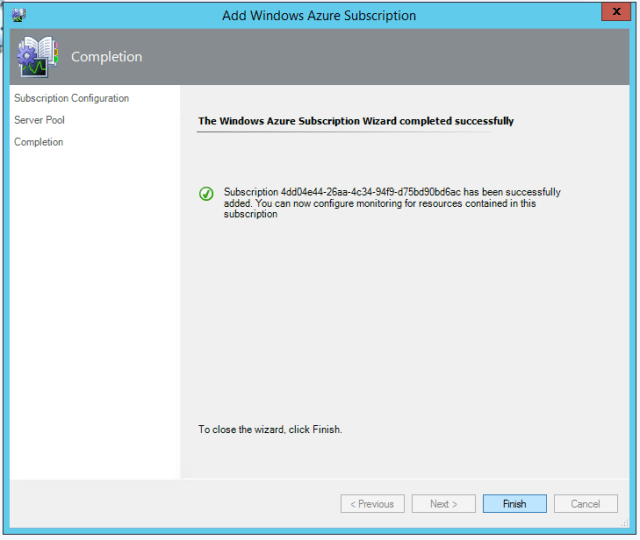
Task: Go to the Server Pool step
Action: pyautogui.click(x=40, y=120)
